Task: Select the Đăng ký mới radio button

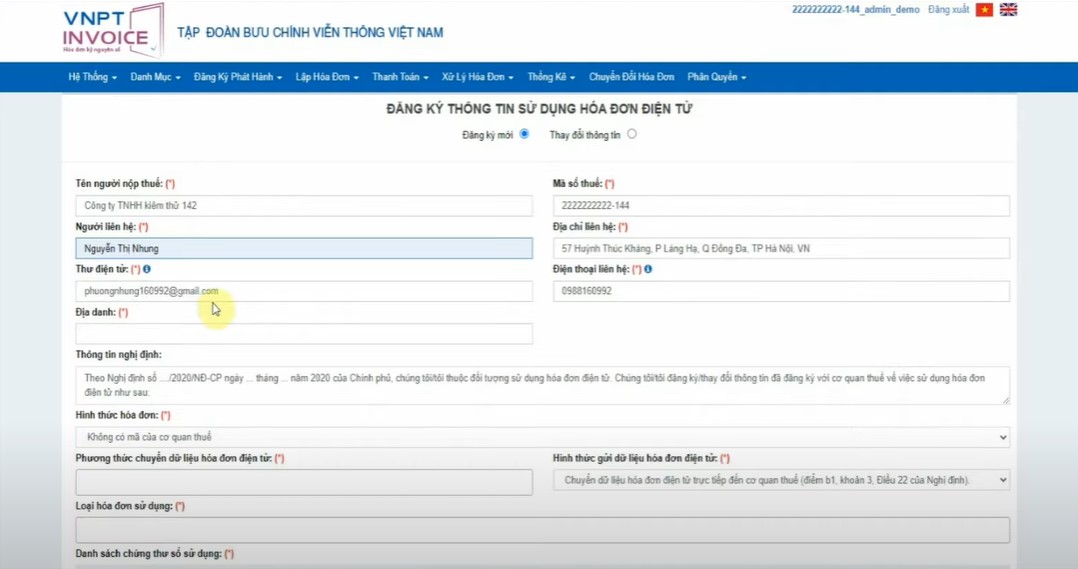Action: click(x=524, y=134)
